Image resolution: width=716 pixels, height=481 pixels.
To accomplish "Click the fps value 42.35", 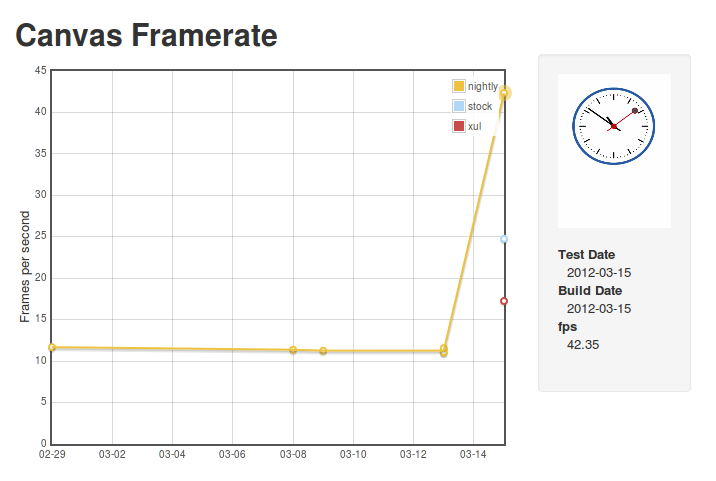I will point(583,345).
